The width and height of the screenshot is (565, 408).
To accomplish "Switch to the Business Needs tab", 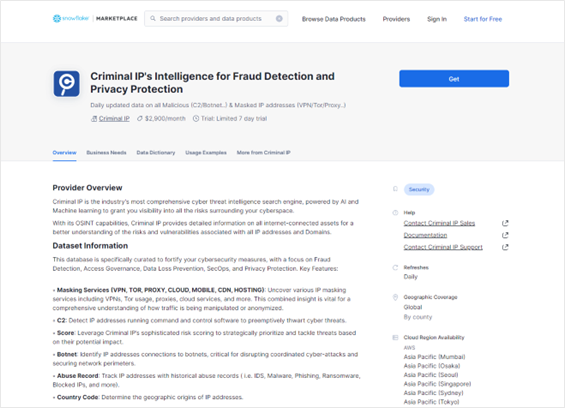I will (x=106, y=152).
